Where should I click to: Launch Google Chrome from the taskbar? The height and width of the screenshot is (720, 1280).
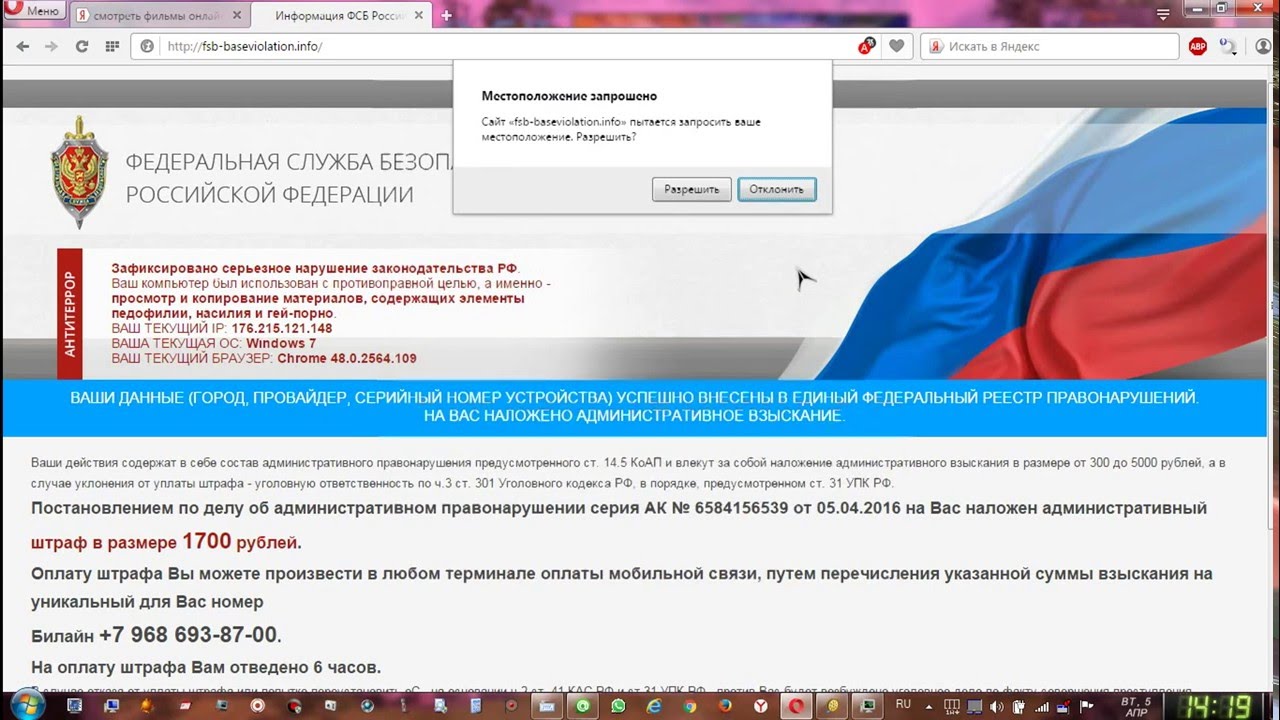click(x=689, y=706)
